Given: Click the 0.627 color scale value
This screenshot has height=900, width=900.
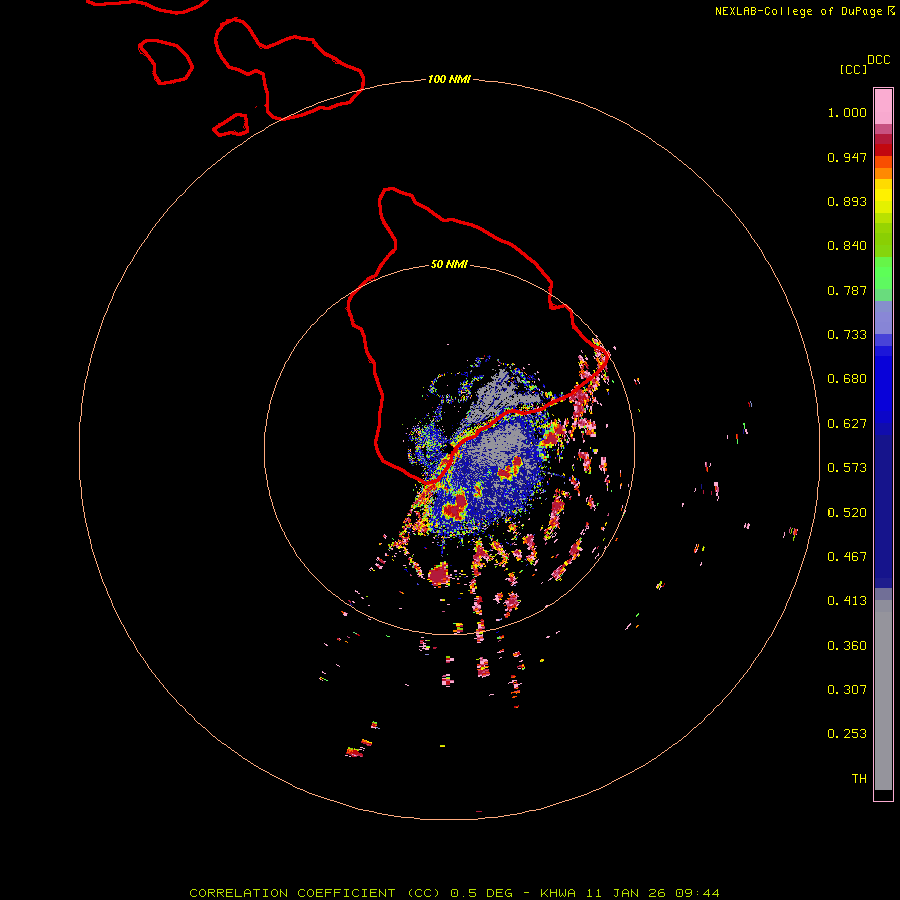Looking at the screenshot, I should 847,424.
